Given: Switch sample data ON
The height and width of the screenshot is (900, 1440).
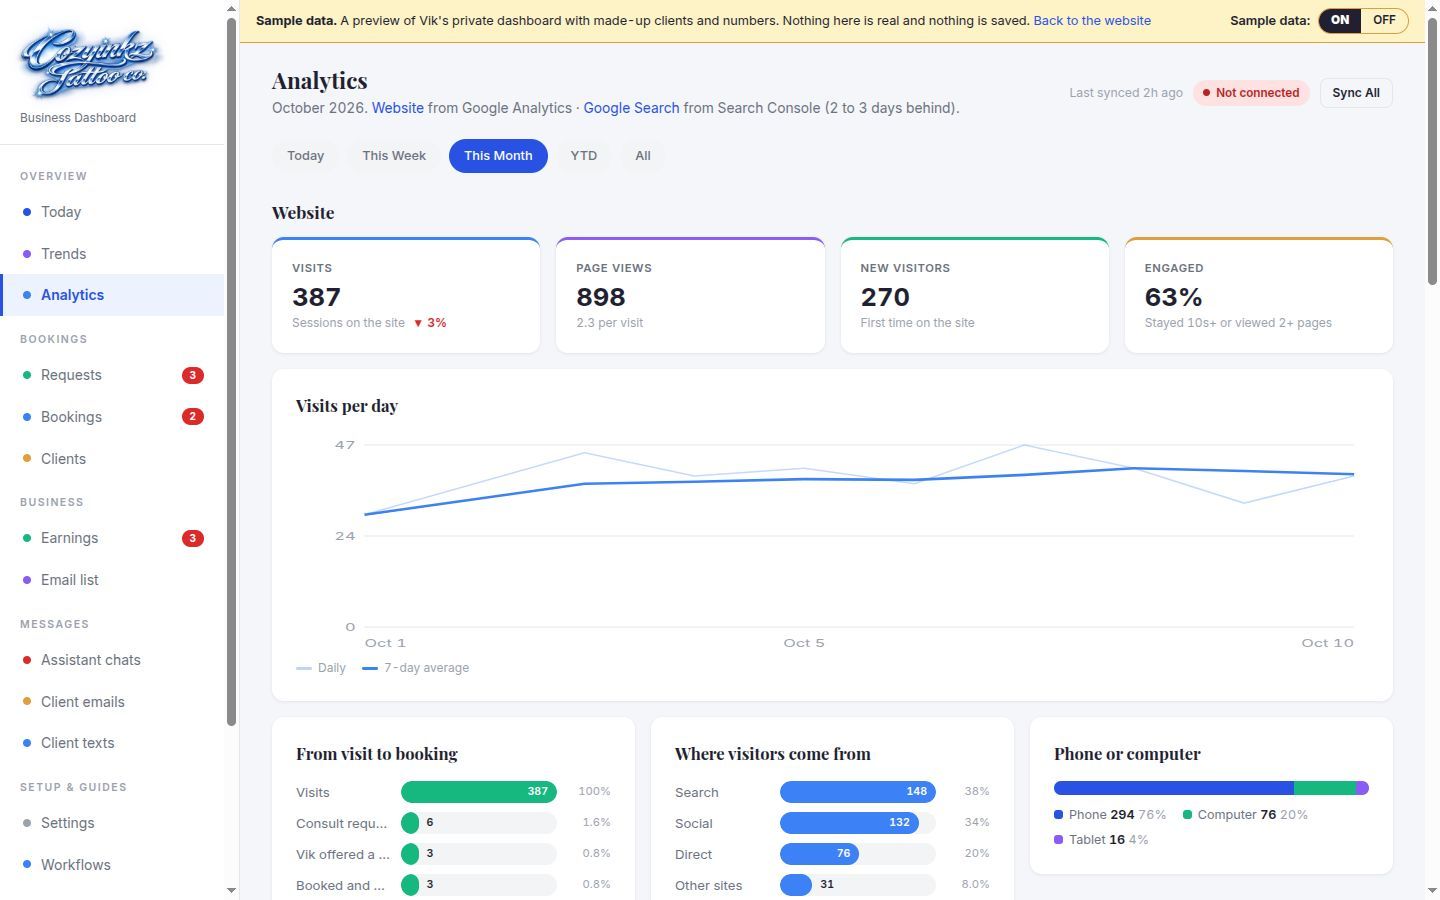Looking at the screenshot, I should pyautogui.click(x=1340, y=20).
